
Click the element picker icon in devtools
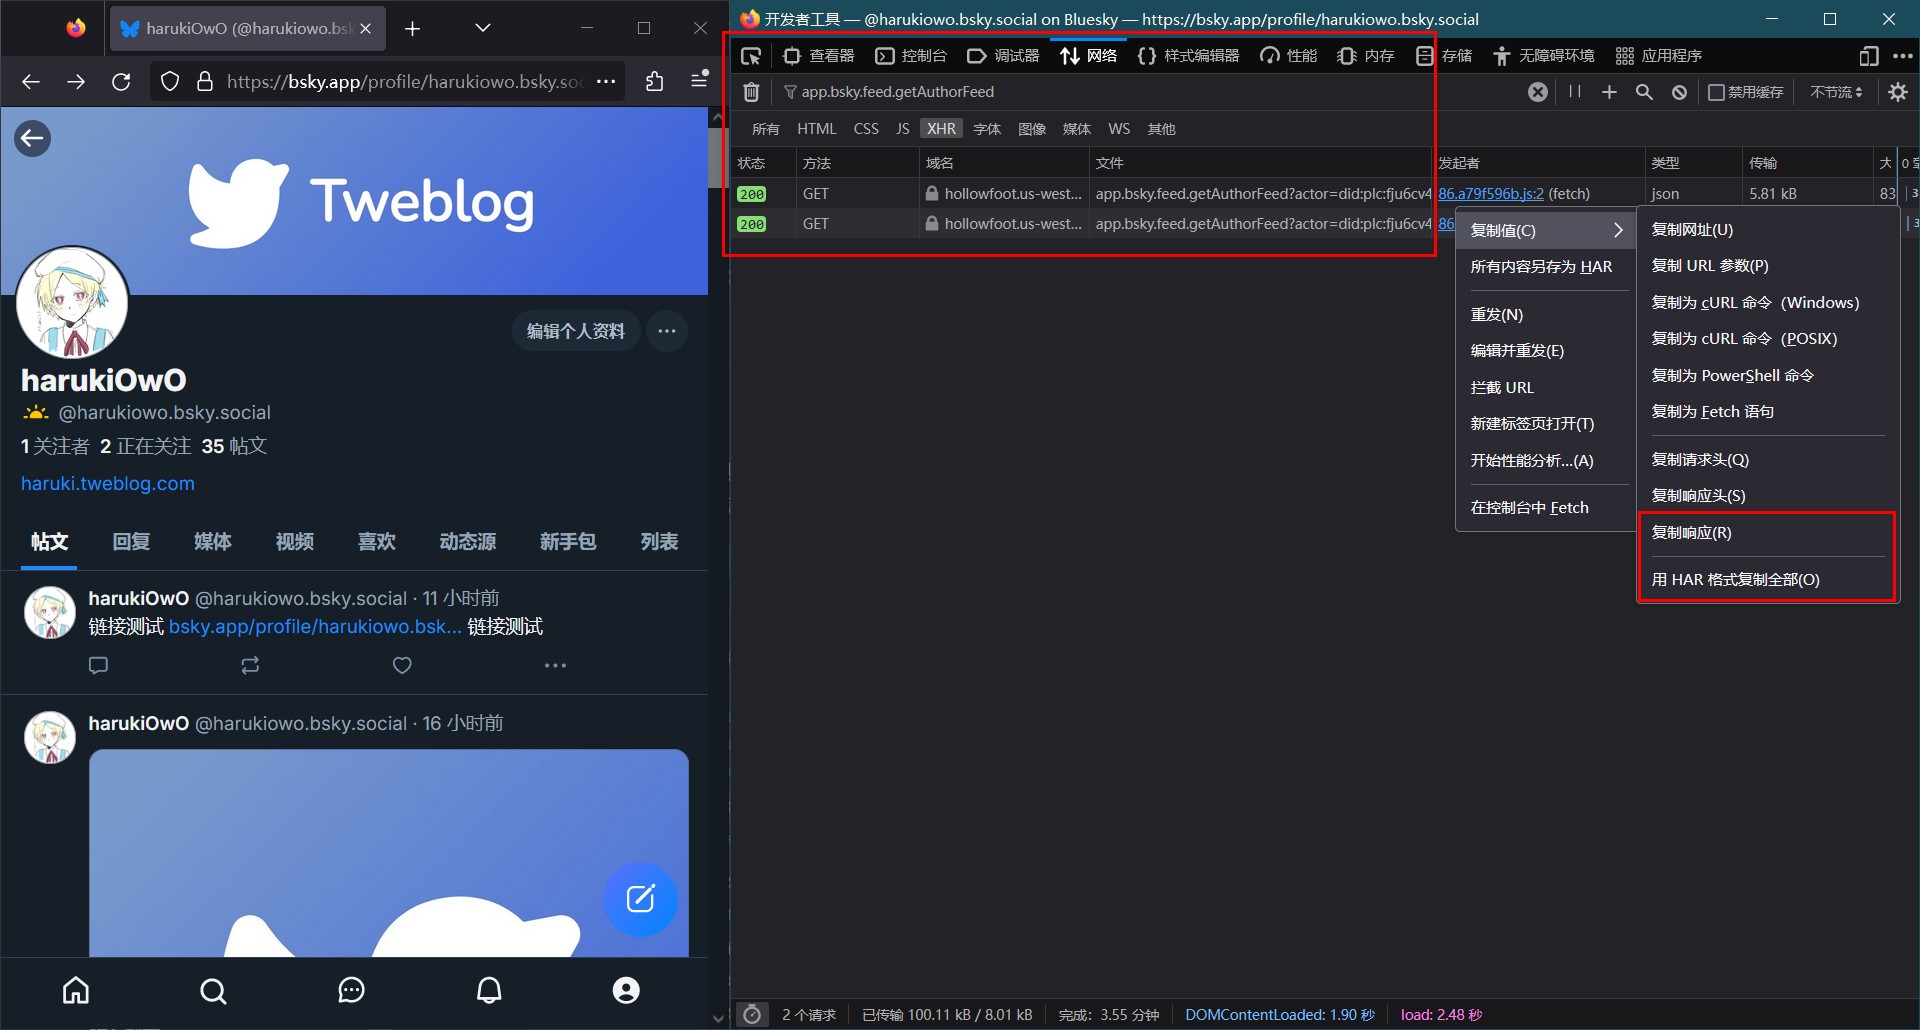click(751, 56)
